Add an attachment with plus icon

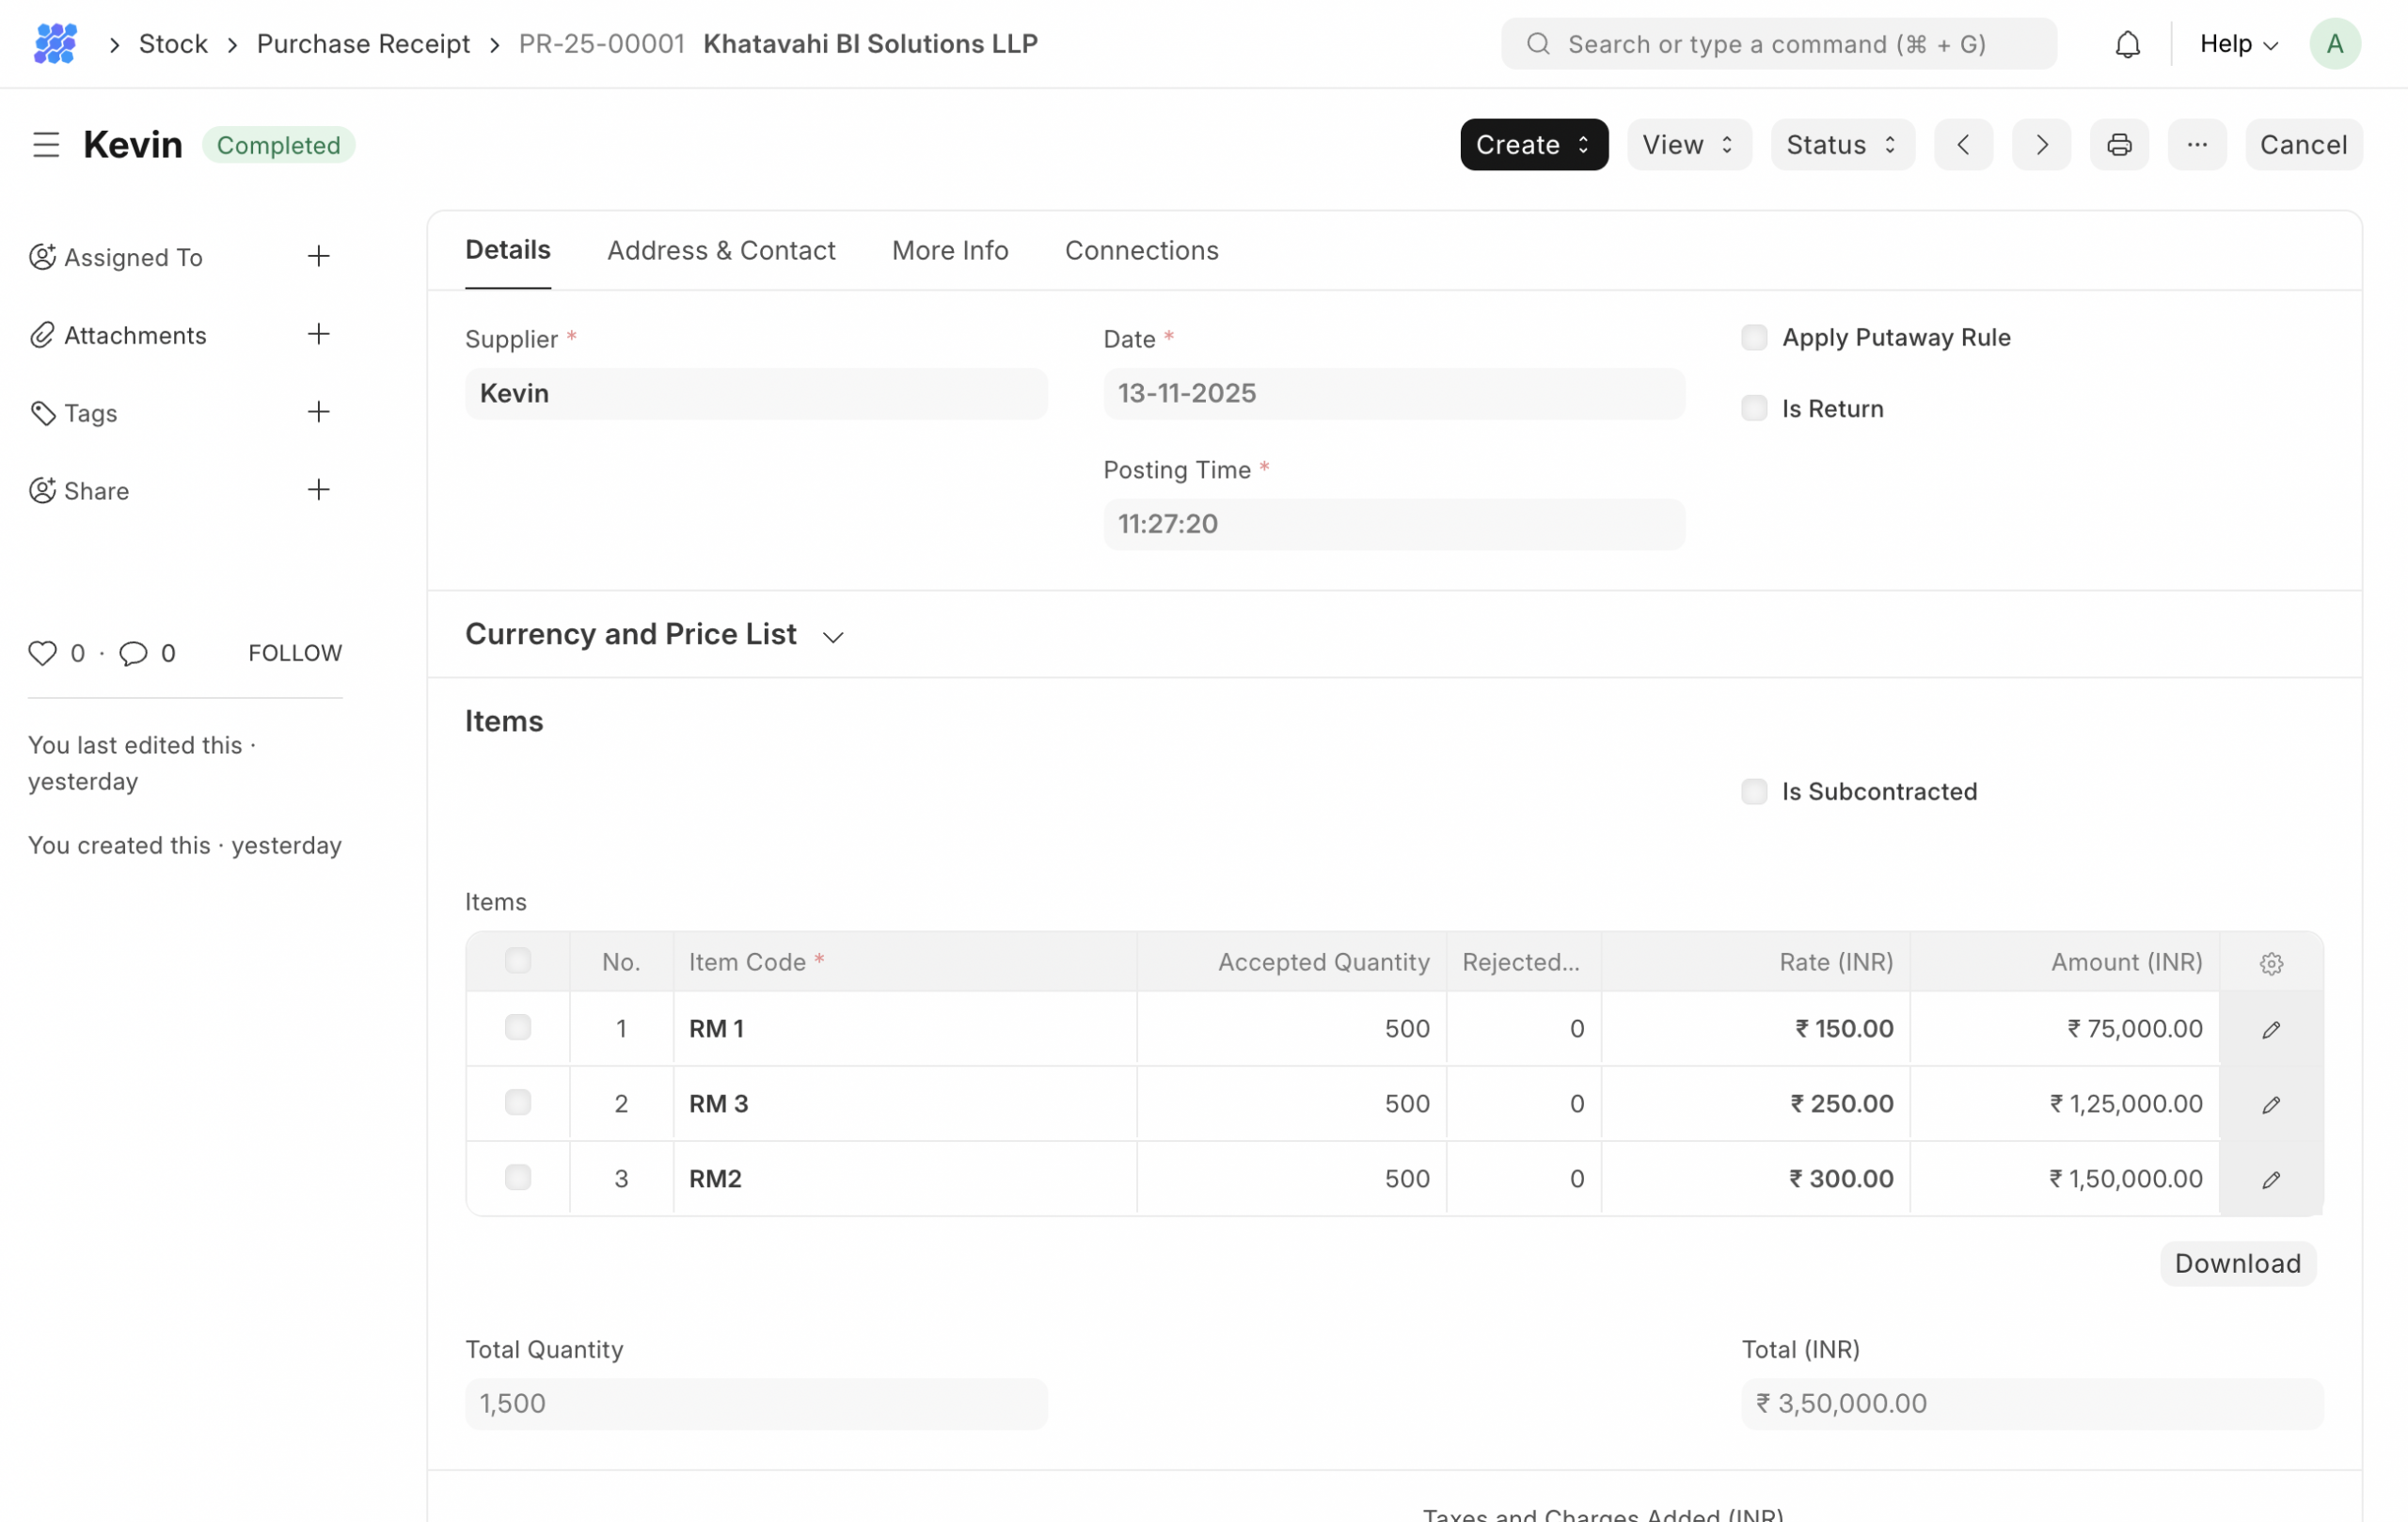tap(318, 334)
